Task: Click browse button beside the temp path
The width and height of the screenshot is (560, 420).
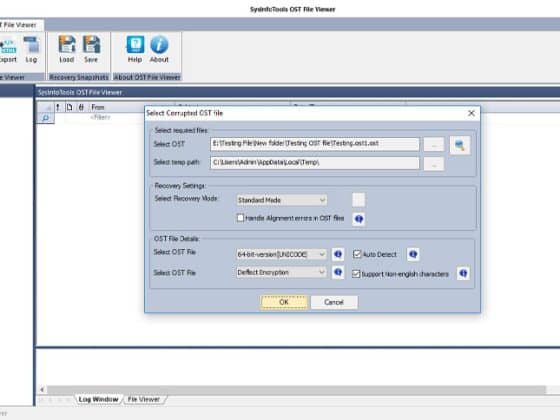Action: [434, 164]
